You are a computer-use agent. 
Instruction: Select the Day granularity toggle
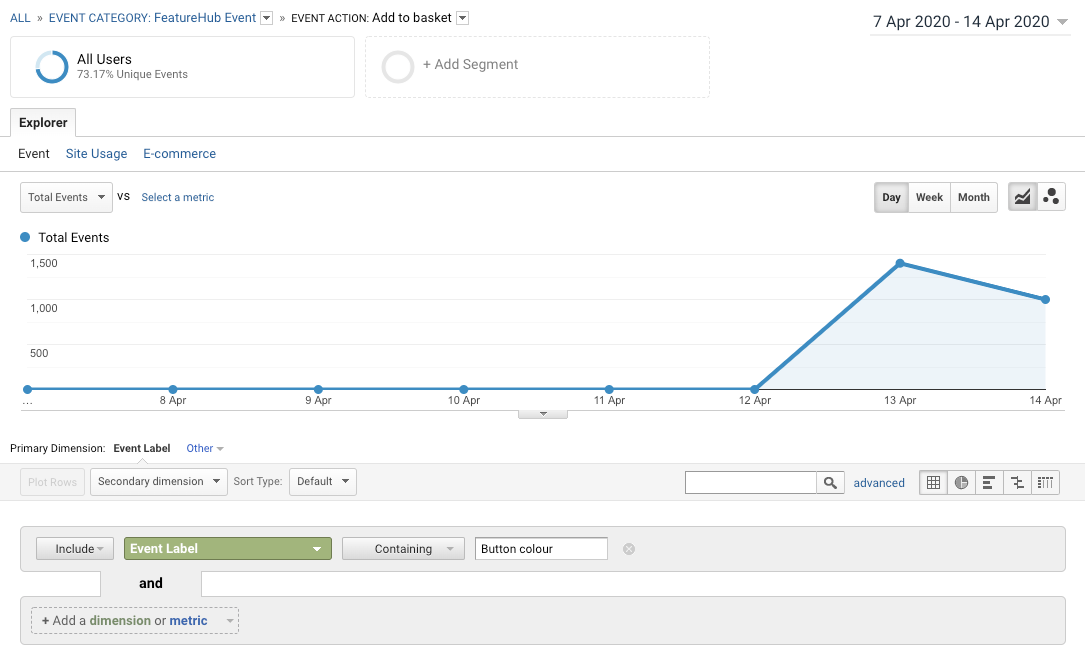890,197
